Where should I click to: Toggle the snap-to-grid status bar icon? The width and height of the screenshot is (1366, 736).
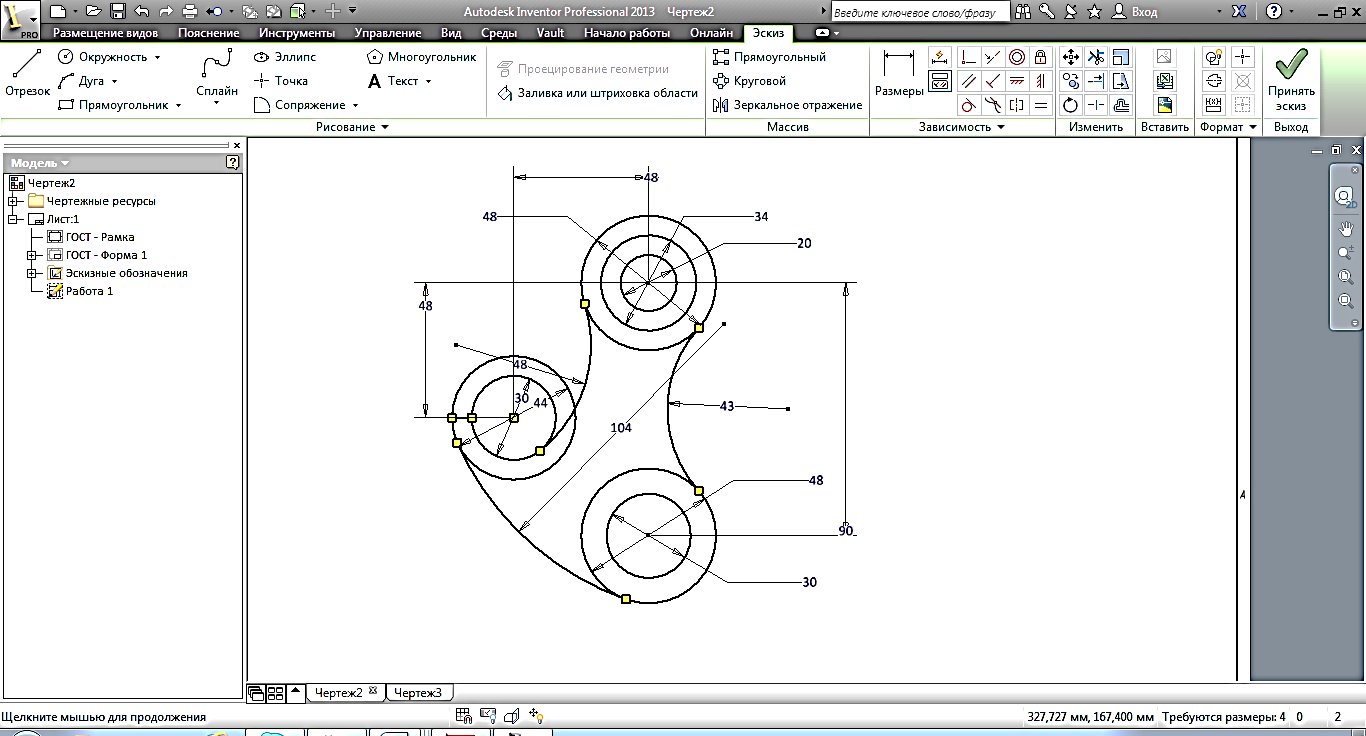pyautogui.click(x=464, y=716)
